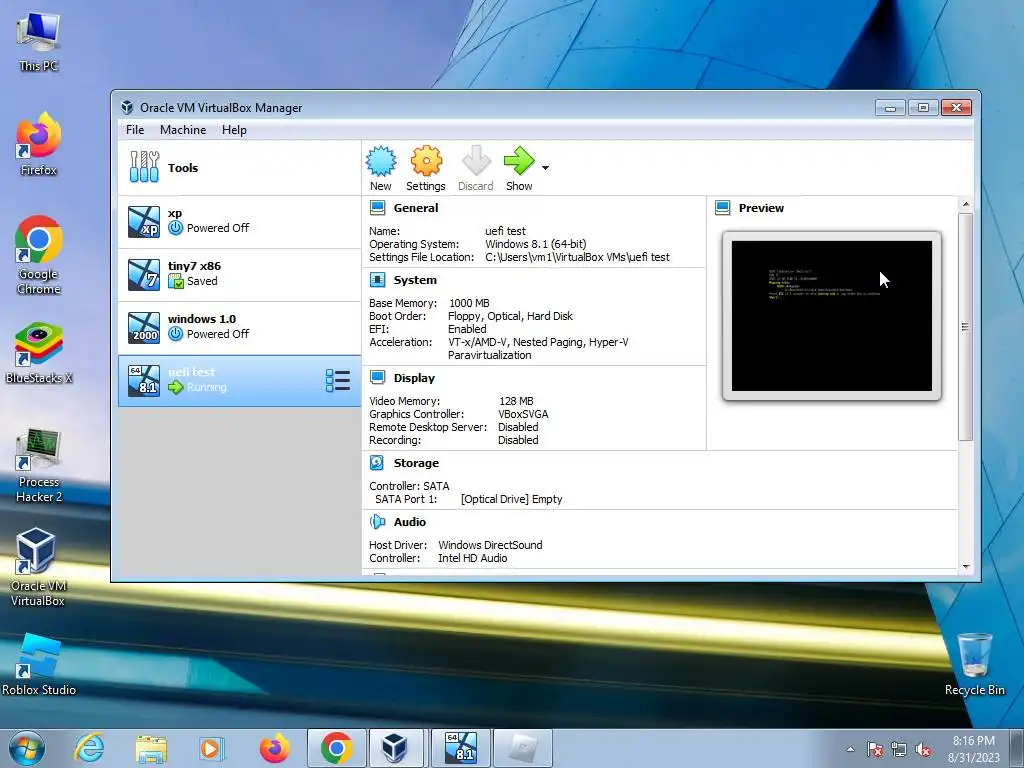This screenshot has height=768, width=1024.
Task: Select the uefi test running machine
Action: pos(239,381)
